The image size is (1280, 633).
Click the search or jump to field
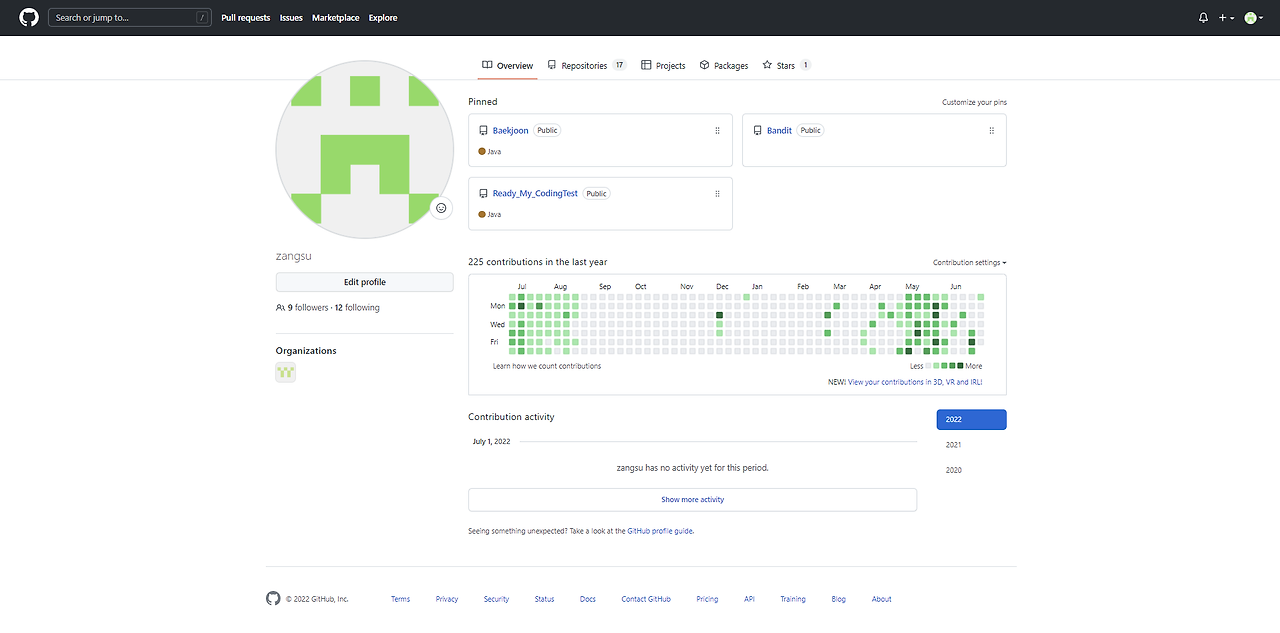(130, 17)
